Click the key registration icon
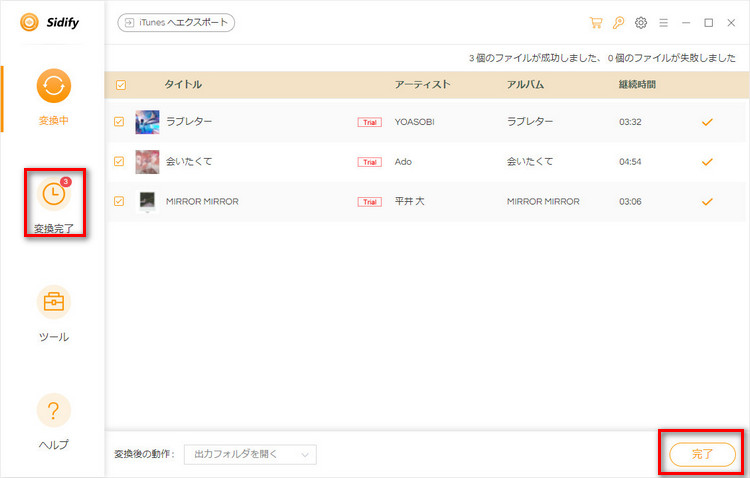 coord(618,22)
